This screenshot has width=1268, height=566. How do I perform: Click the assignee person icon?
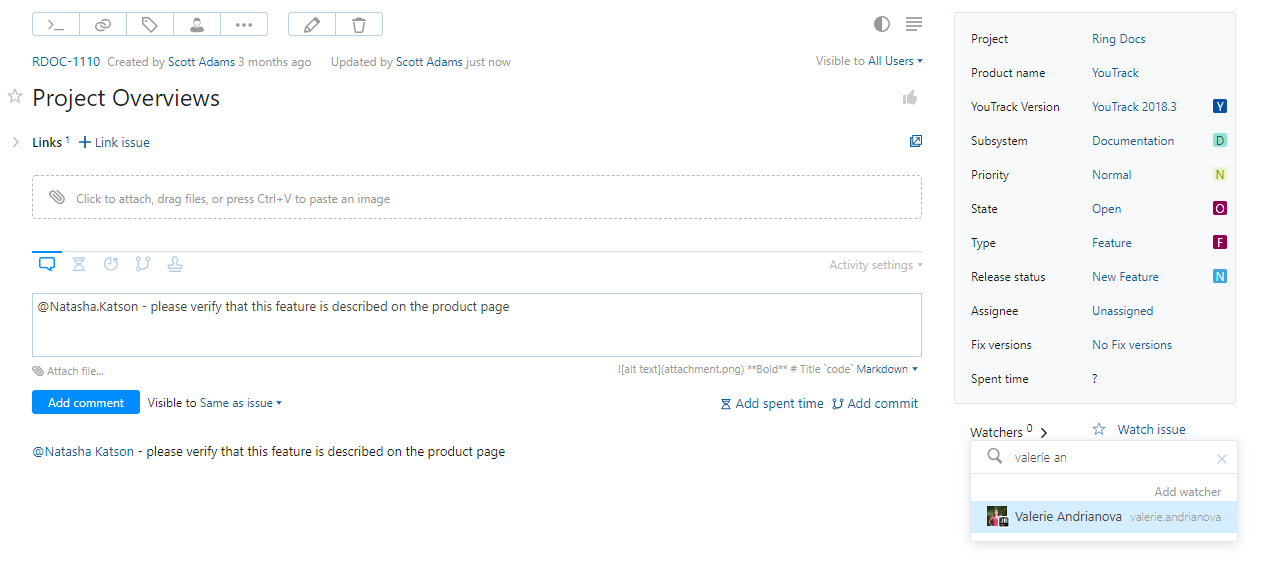tap(197, 24)
